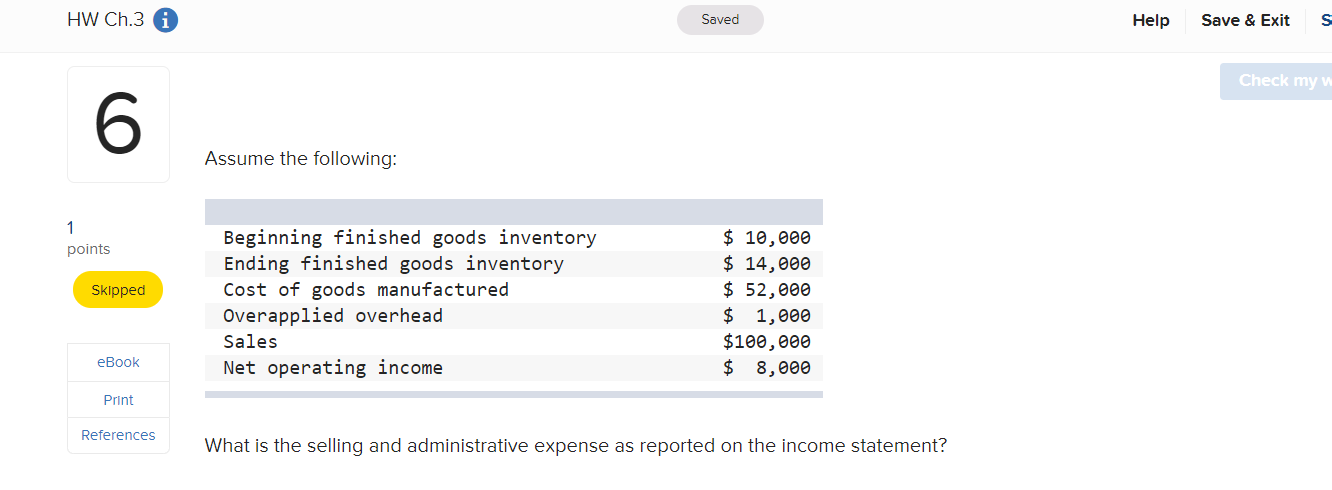Screen dimensions: 1332x490
Task: Click the Sales $100,000 value
Action: 767,342
